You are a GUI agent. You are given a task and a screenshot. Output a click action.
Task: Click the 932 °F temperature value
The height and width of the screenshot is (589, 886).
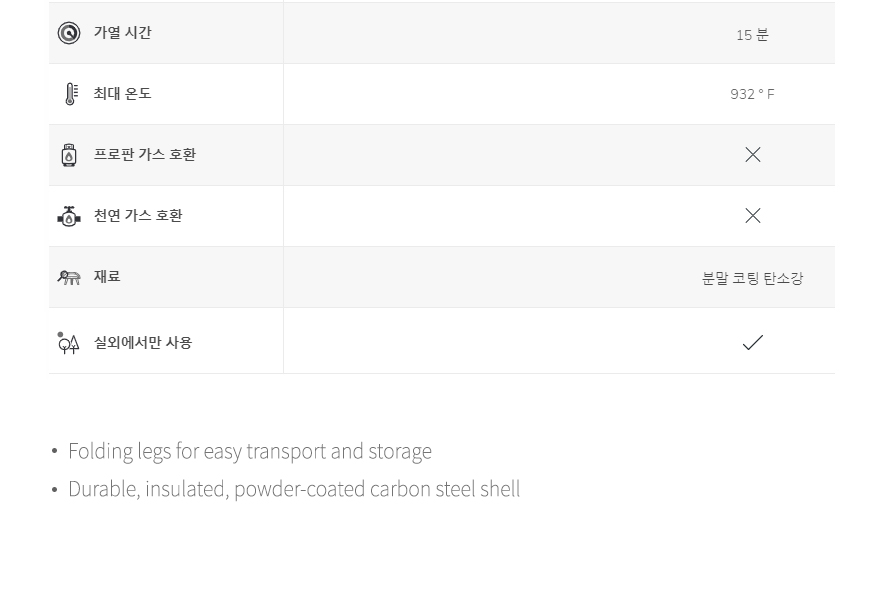[x=752, y=94]
